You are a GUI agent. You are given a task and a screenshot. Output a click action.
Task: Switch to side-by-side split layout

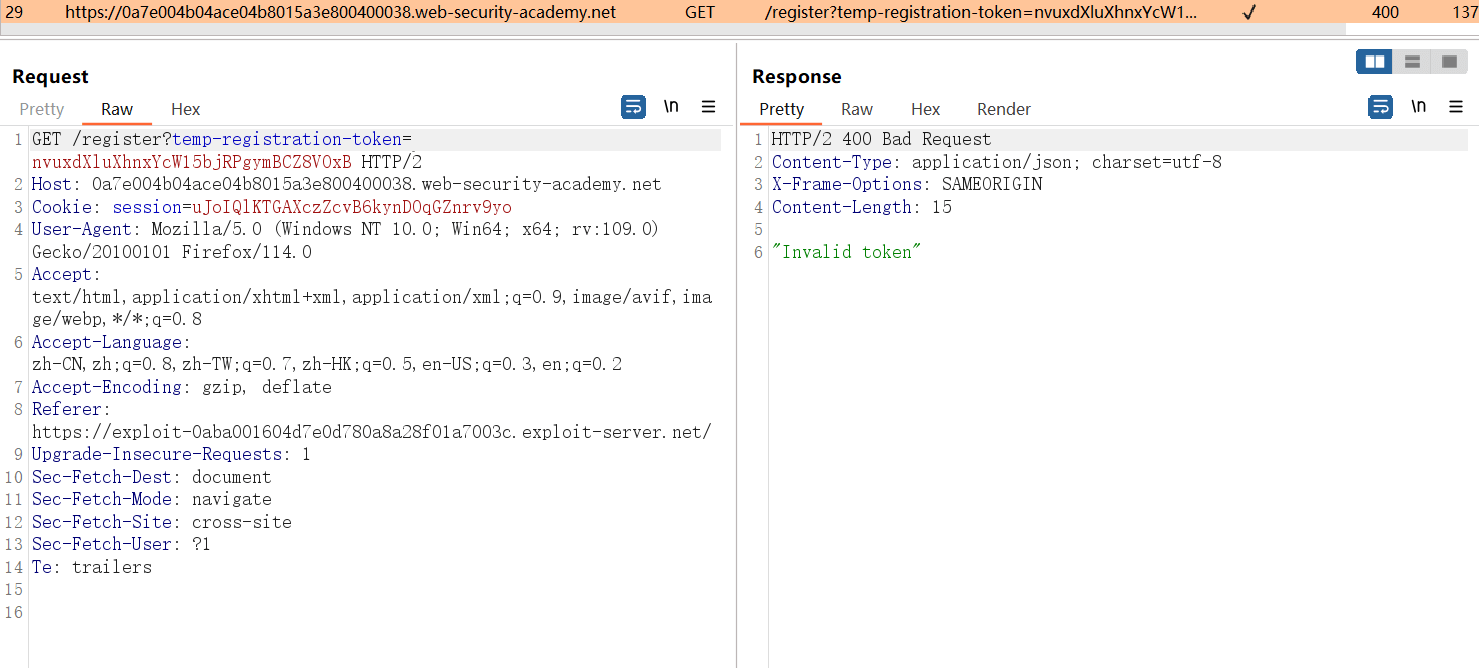[x=1375, y=62]
